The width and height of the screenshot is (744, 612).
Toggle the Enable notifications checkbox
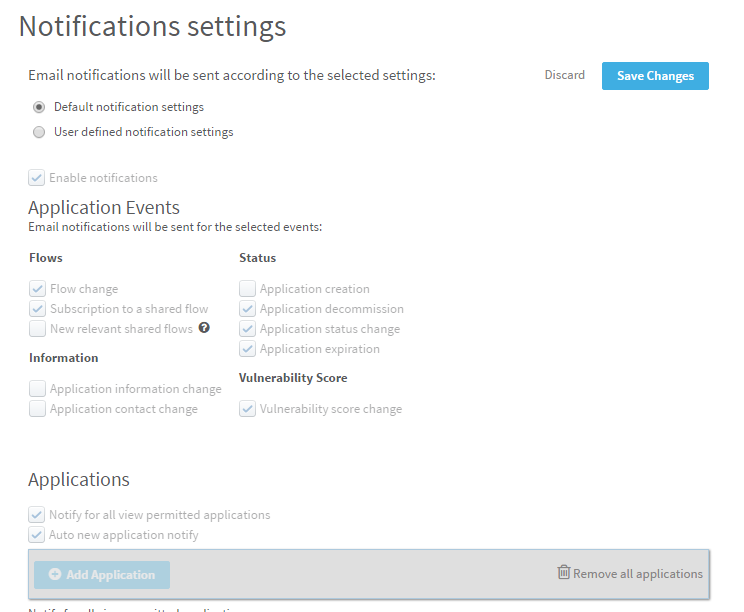(37, 178)
